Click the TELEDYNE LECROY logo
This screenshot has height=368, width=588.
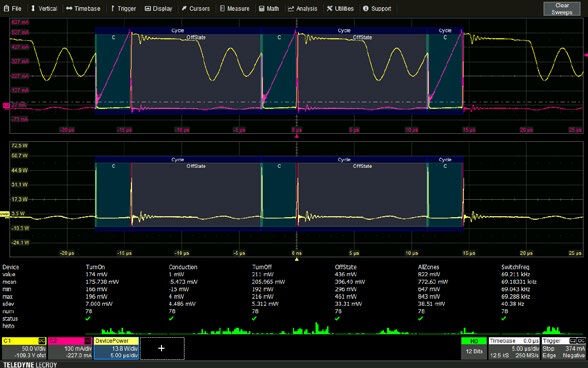[x=30, y=365]
